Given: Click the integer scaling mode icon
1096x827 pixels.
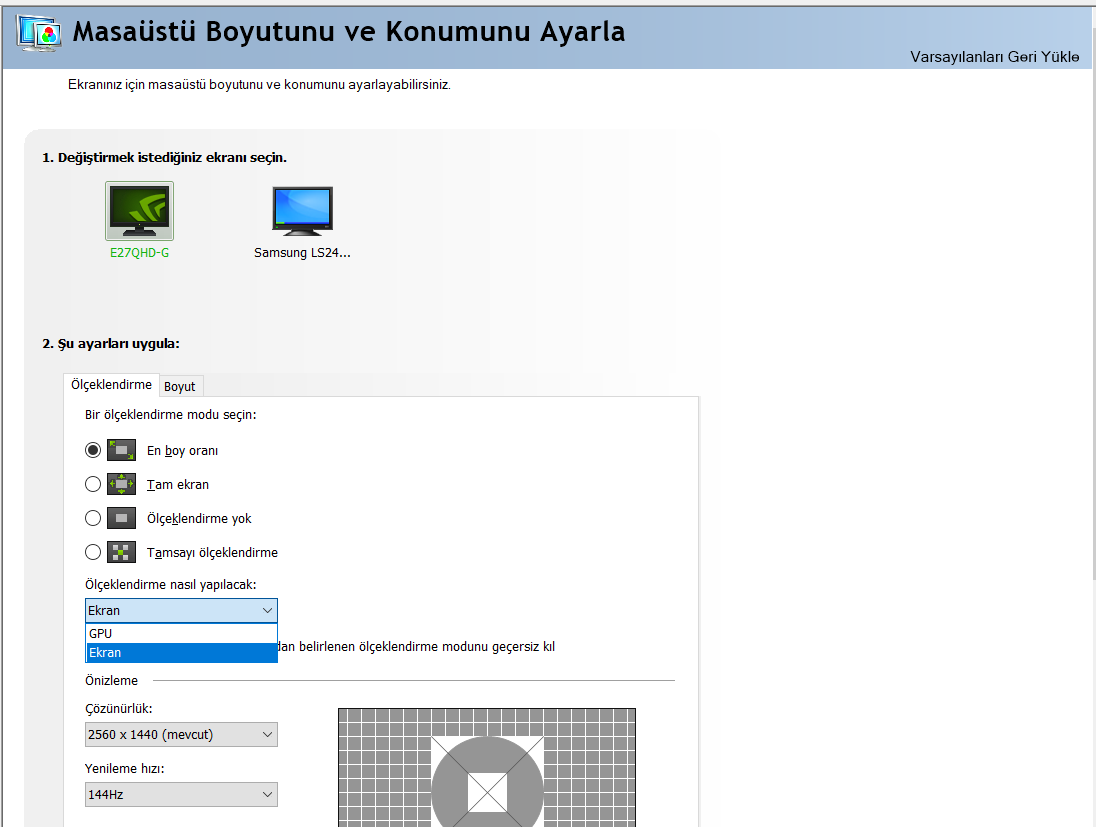Looking at the screenshot, I should (x=121, y=552).
